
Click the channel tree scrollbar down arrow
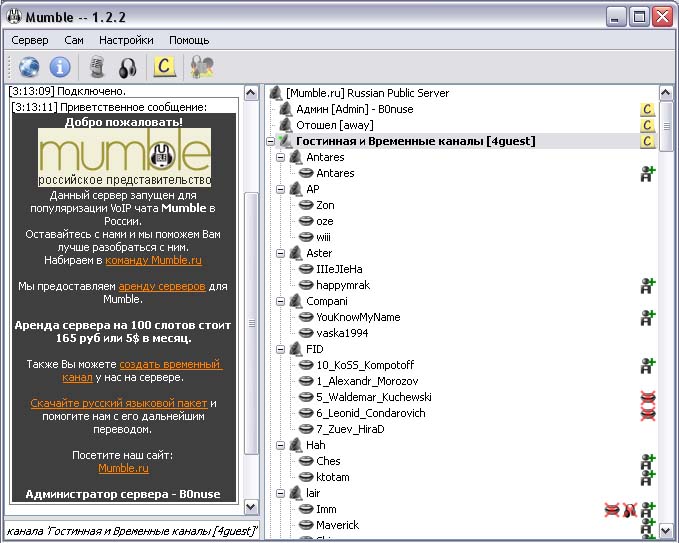click(x=666, y=528)
